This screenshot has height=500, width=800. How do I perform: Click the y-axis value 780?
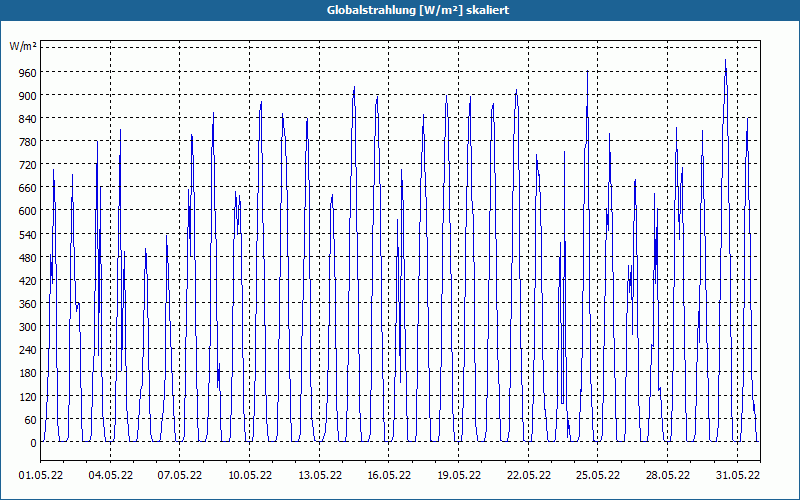(28, 142)
